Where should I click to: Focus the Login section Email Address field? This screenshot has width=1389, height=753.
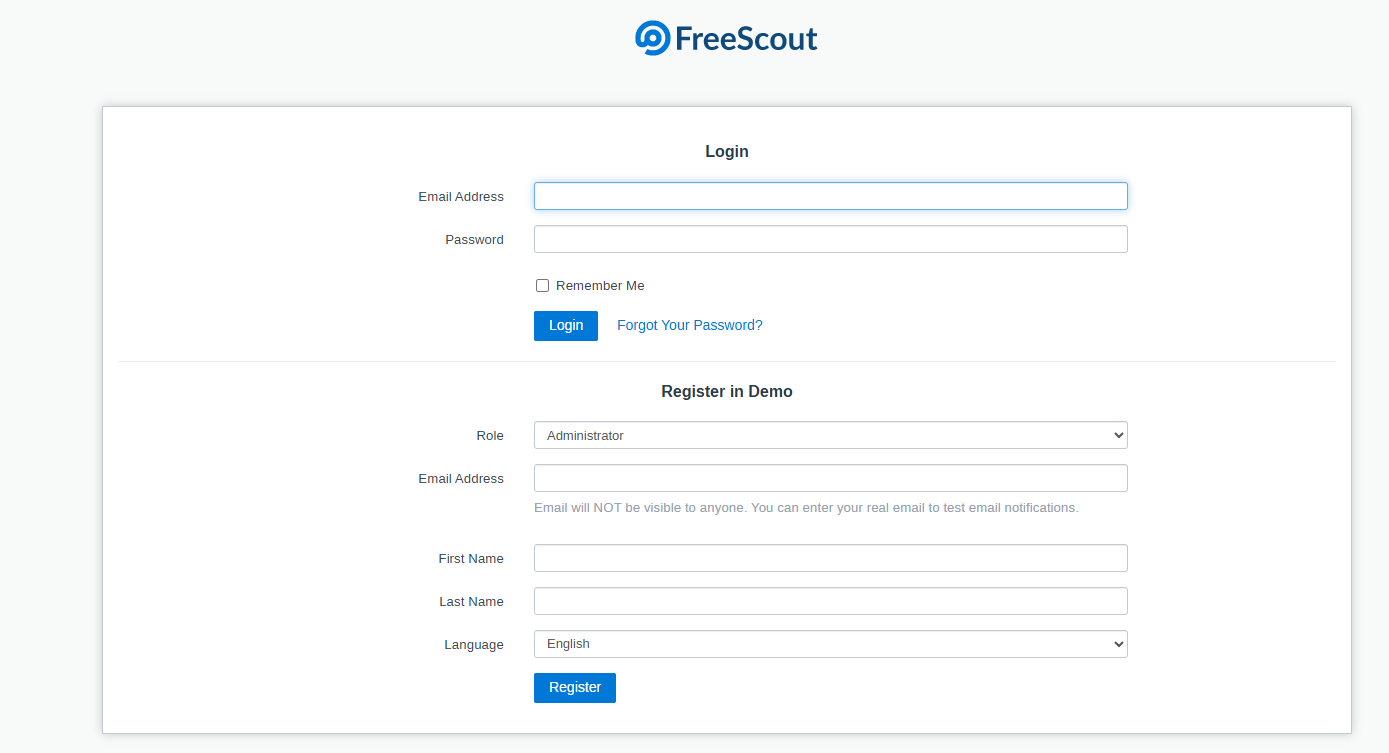[x=830, y=196]
